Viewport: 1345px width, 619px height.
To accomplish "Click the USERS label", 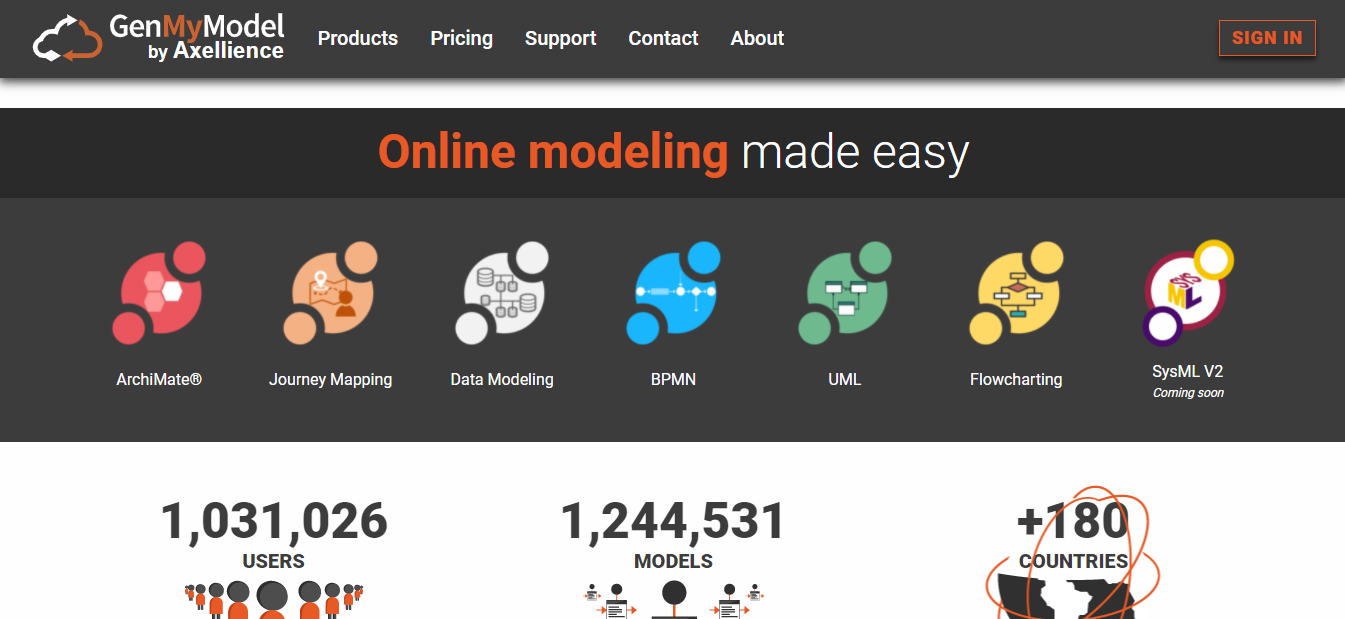I will (x=274, y=561).
